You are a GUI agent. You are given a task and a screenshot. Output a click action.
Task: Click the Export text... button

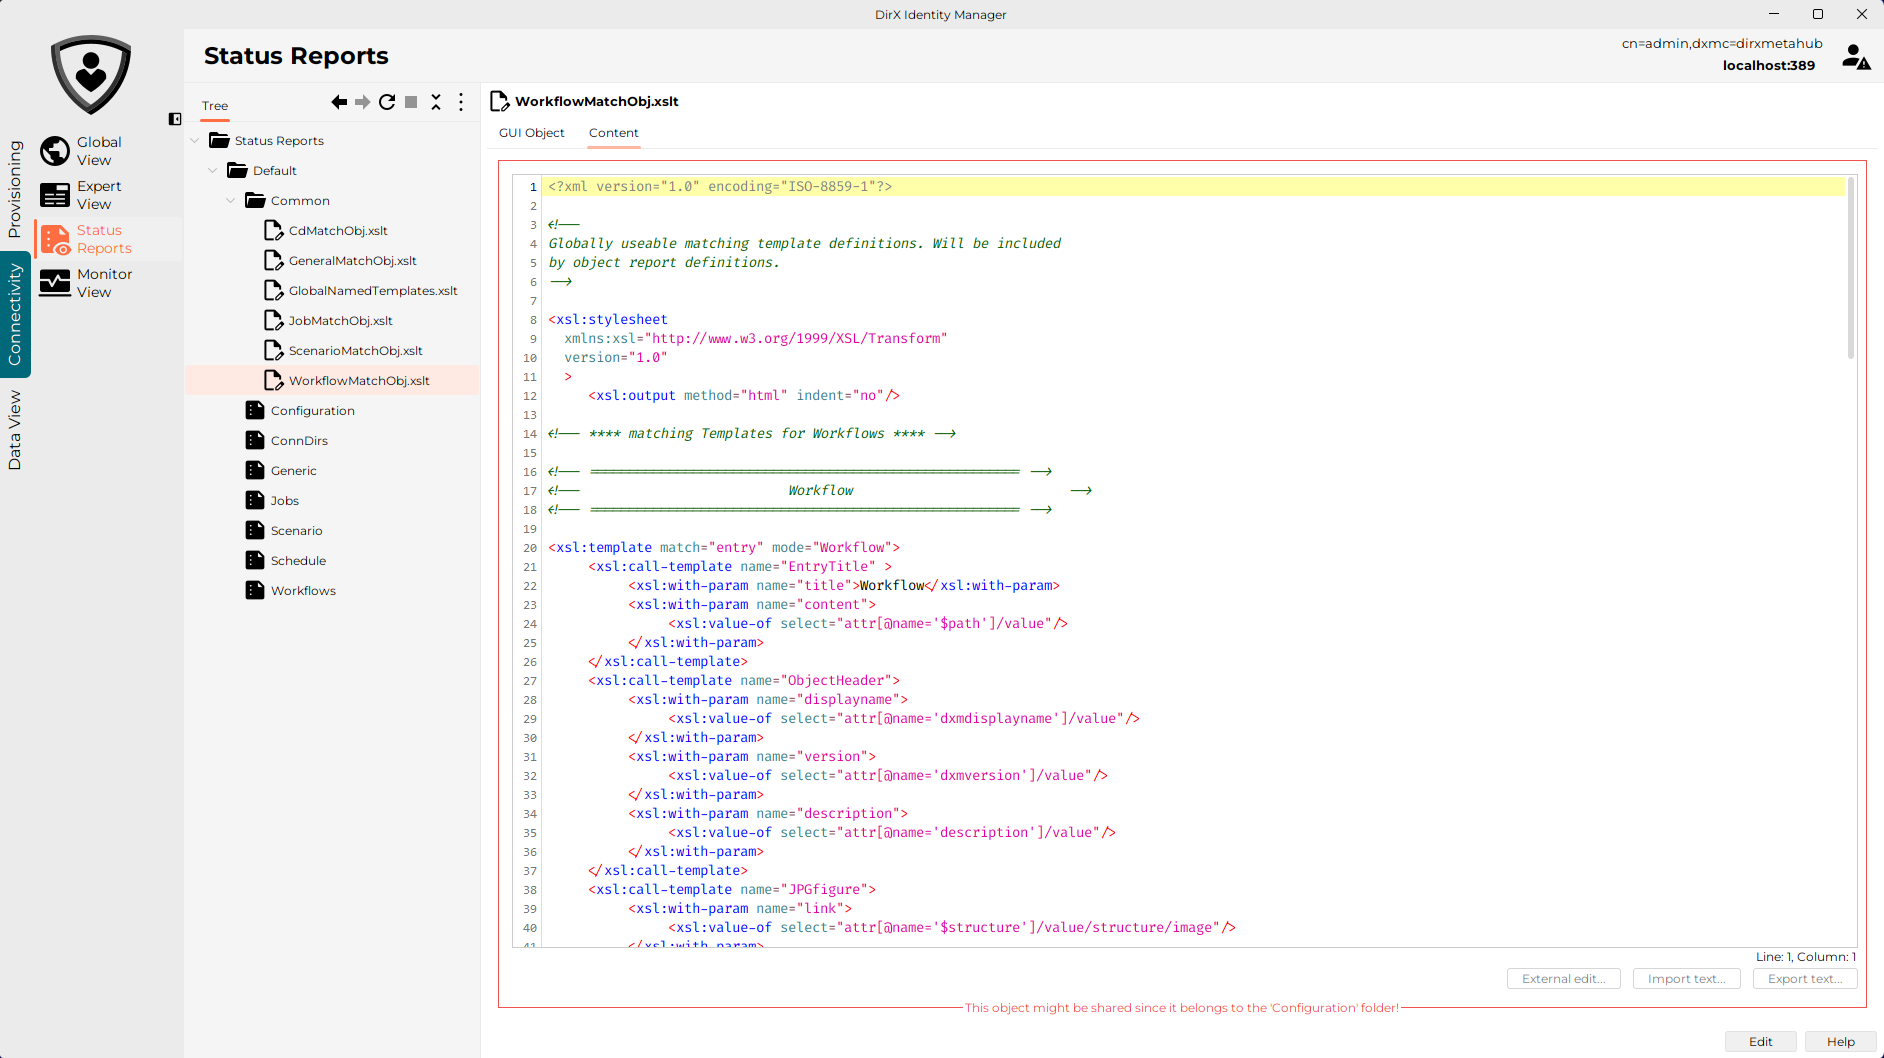click(x=1805, y=979)
